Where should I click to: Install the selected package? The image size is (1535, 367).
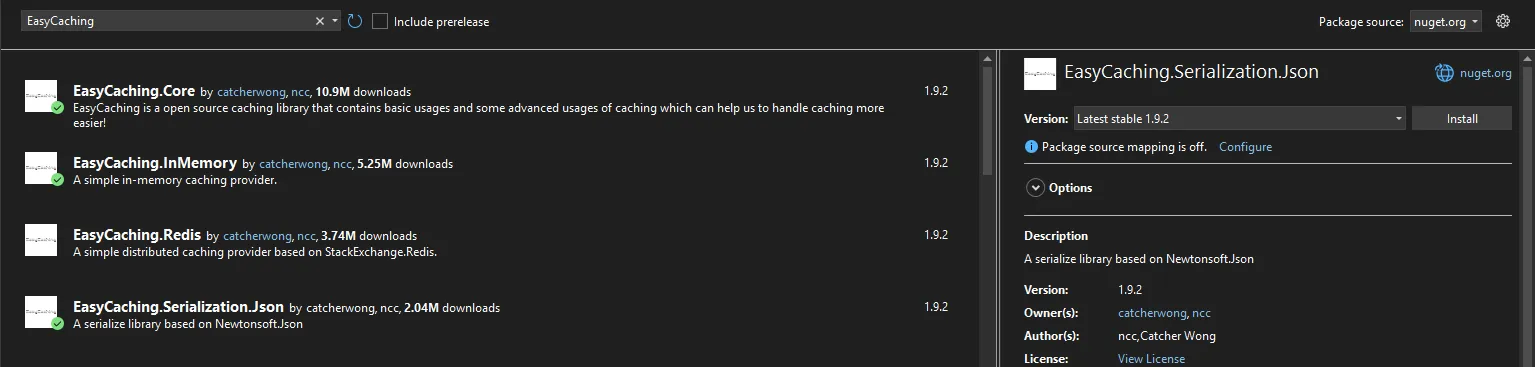1462,118
